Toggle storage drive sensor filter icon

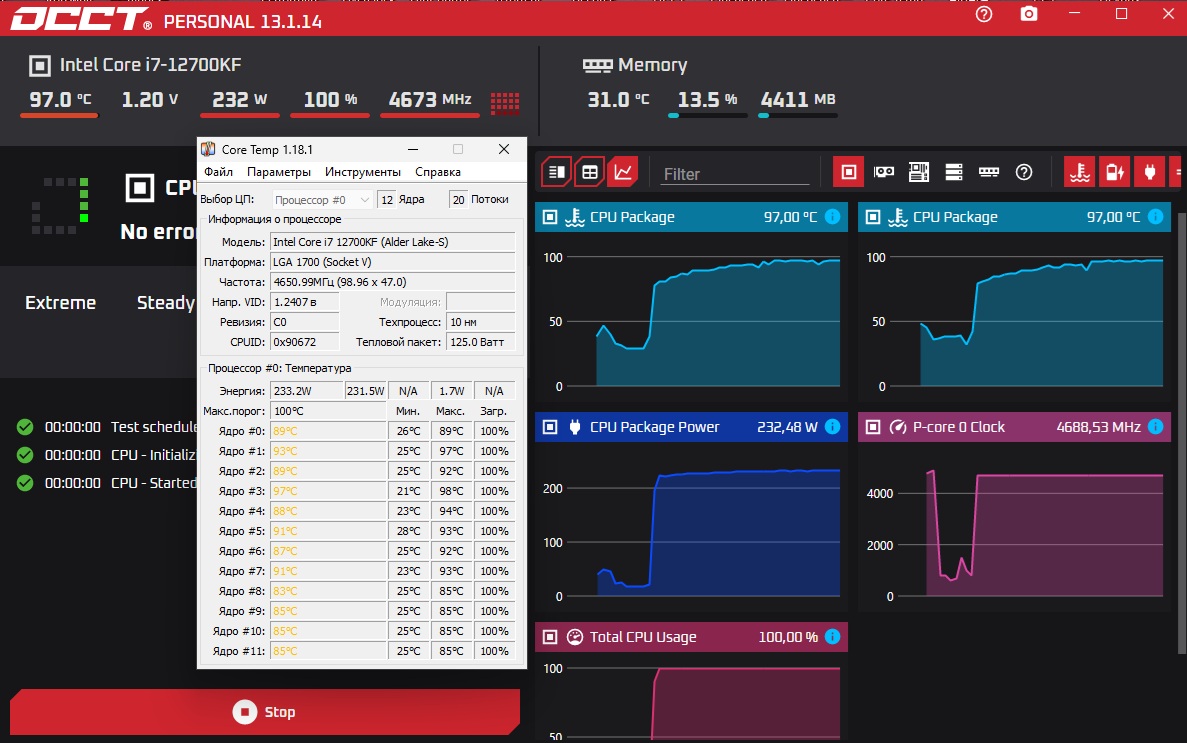tap(954, 173)
